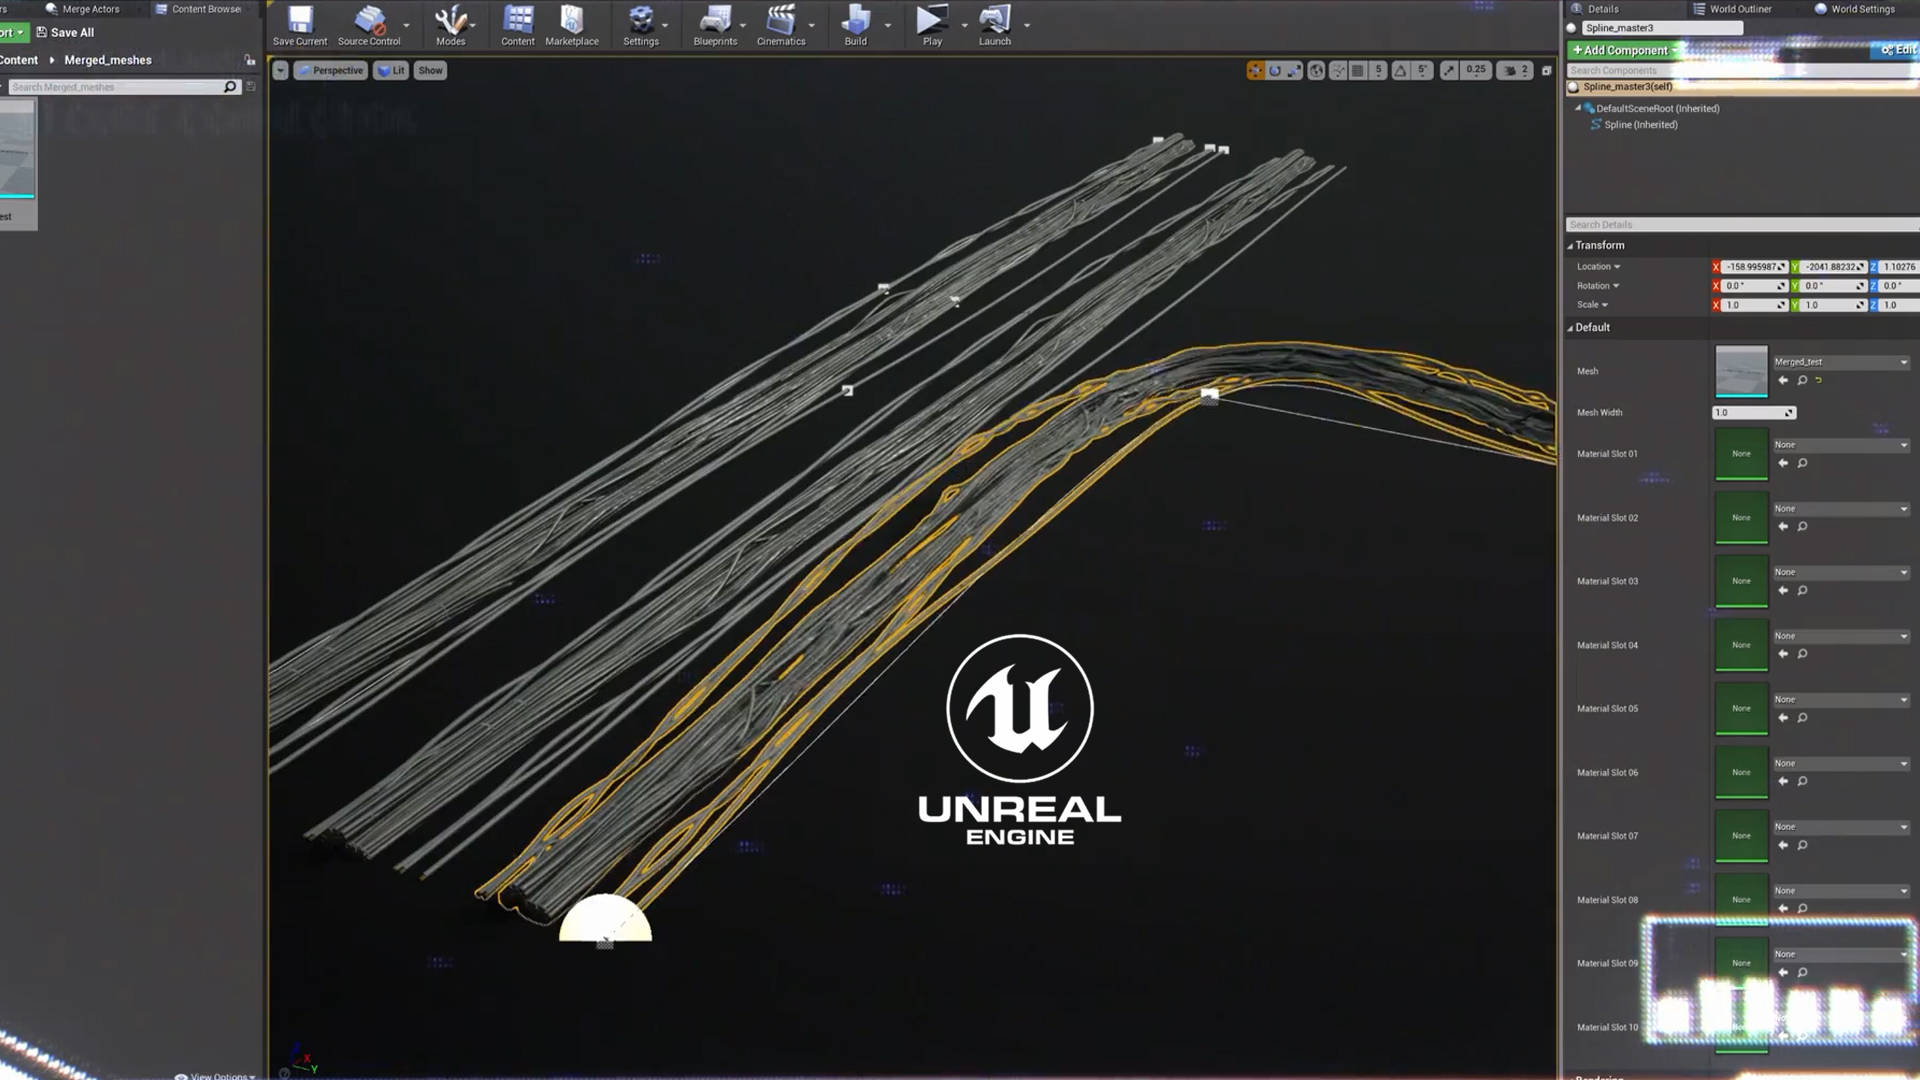Click the Build toolbar button
1920x1080 pixels.
[856, 26]
